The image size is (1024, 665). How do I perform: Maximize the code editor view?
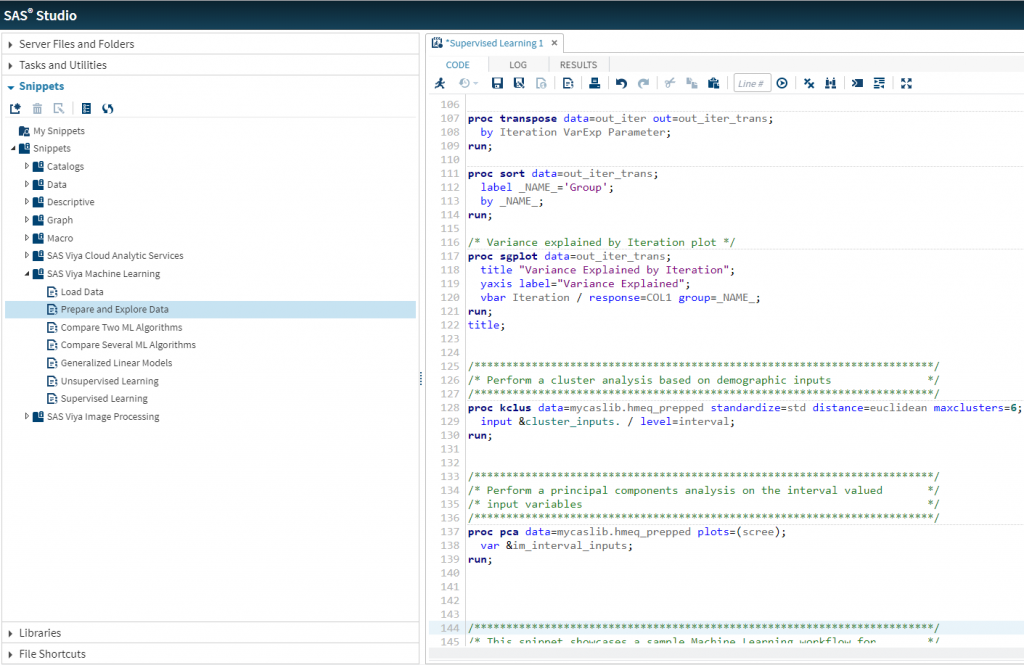(906, 83)
